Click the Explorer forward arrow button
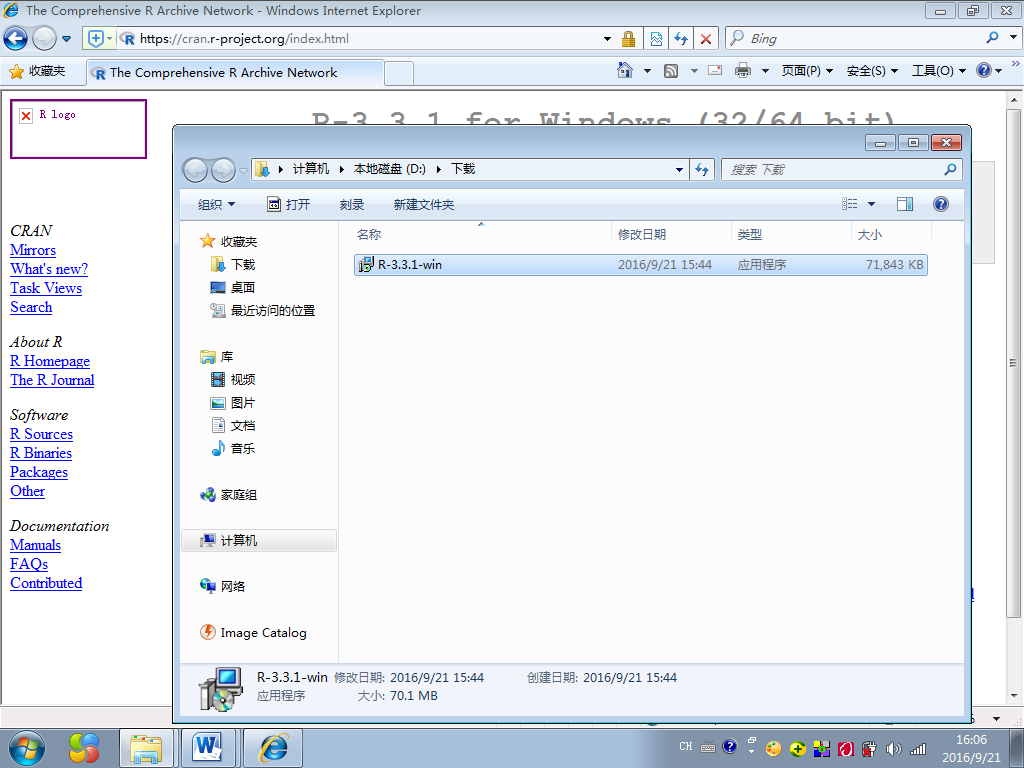This screenshot has width=1024, height=768. pos(223,170)
